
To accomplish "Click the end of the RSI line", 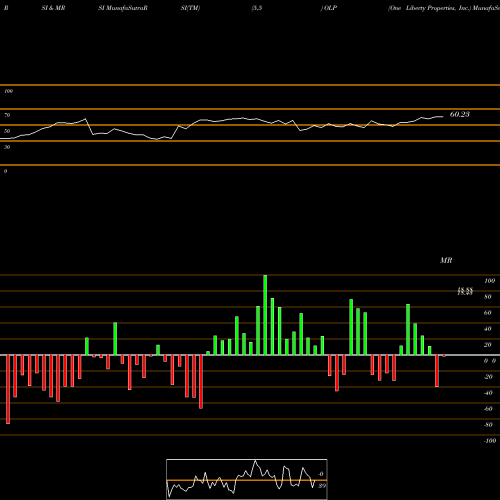I will pos(442,117).
